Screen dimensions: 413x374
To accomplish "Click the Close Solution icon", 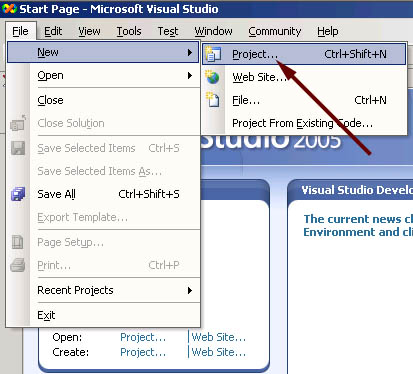I will [18, 123].
